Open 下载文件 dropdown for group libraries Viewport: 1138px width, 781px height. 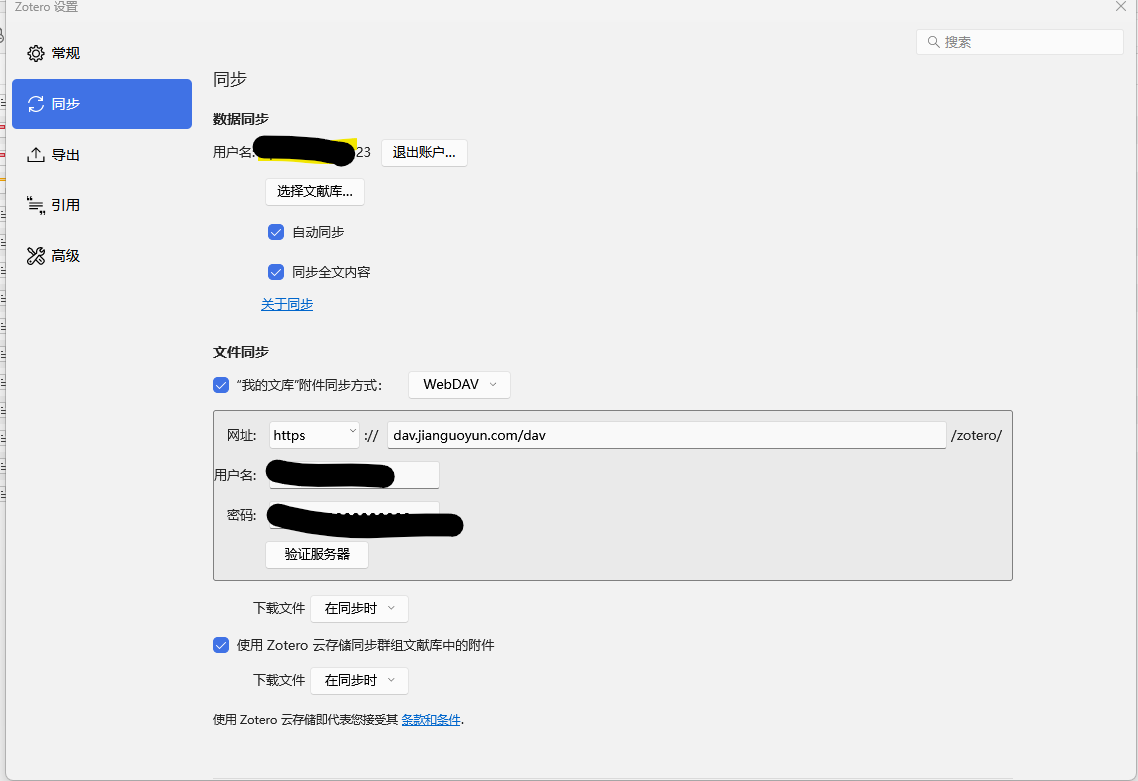(x=359, y=680)
